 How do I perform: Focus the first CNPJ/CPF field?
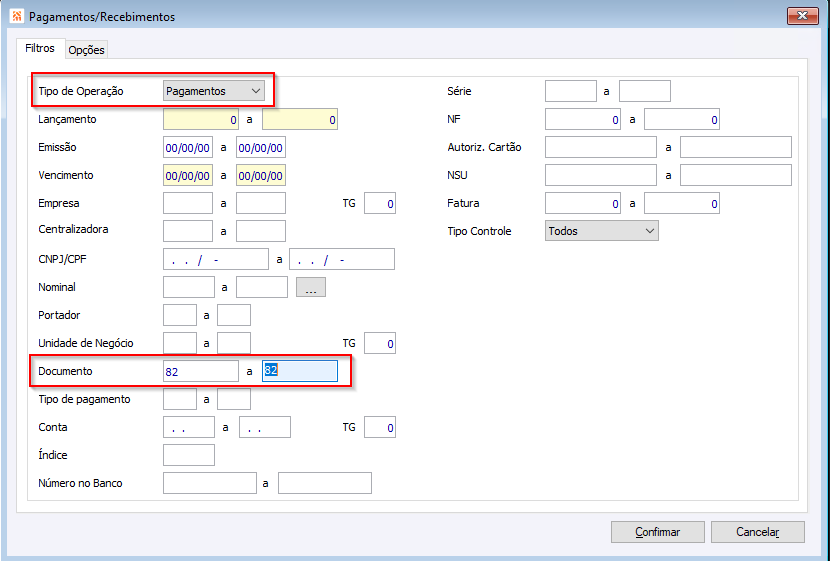tap(216, 260)
